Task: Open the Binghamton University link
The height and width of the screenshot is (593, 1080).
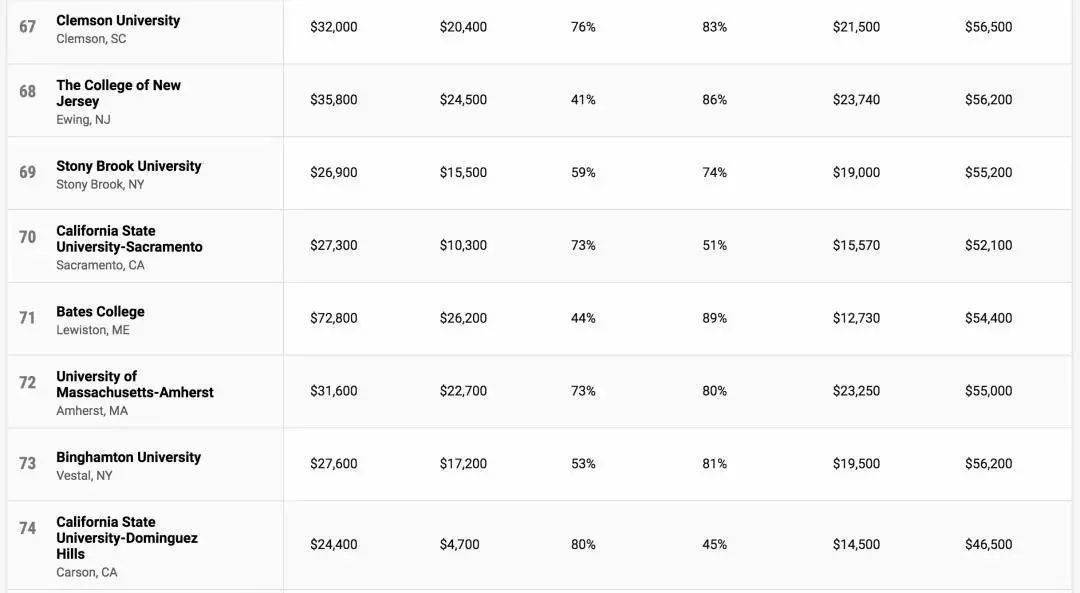Action: [128, 457]
